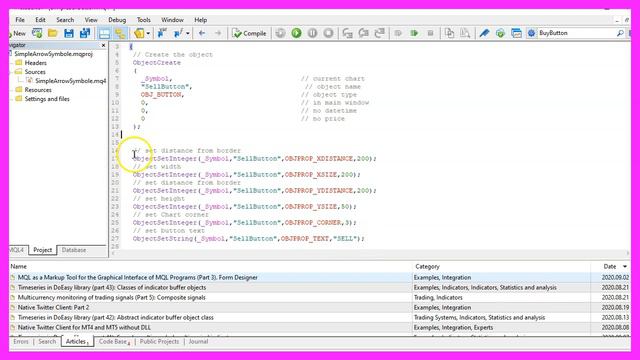Click the green Start debugging button
The width and height of the screenshot is (640, 360).
(296, 33)
